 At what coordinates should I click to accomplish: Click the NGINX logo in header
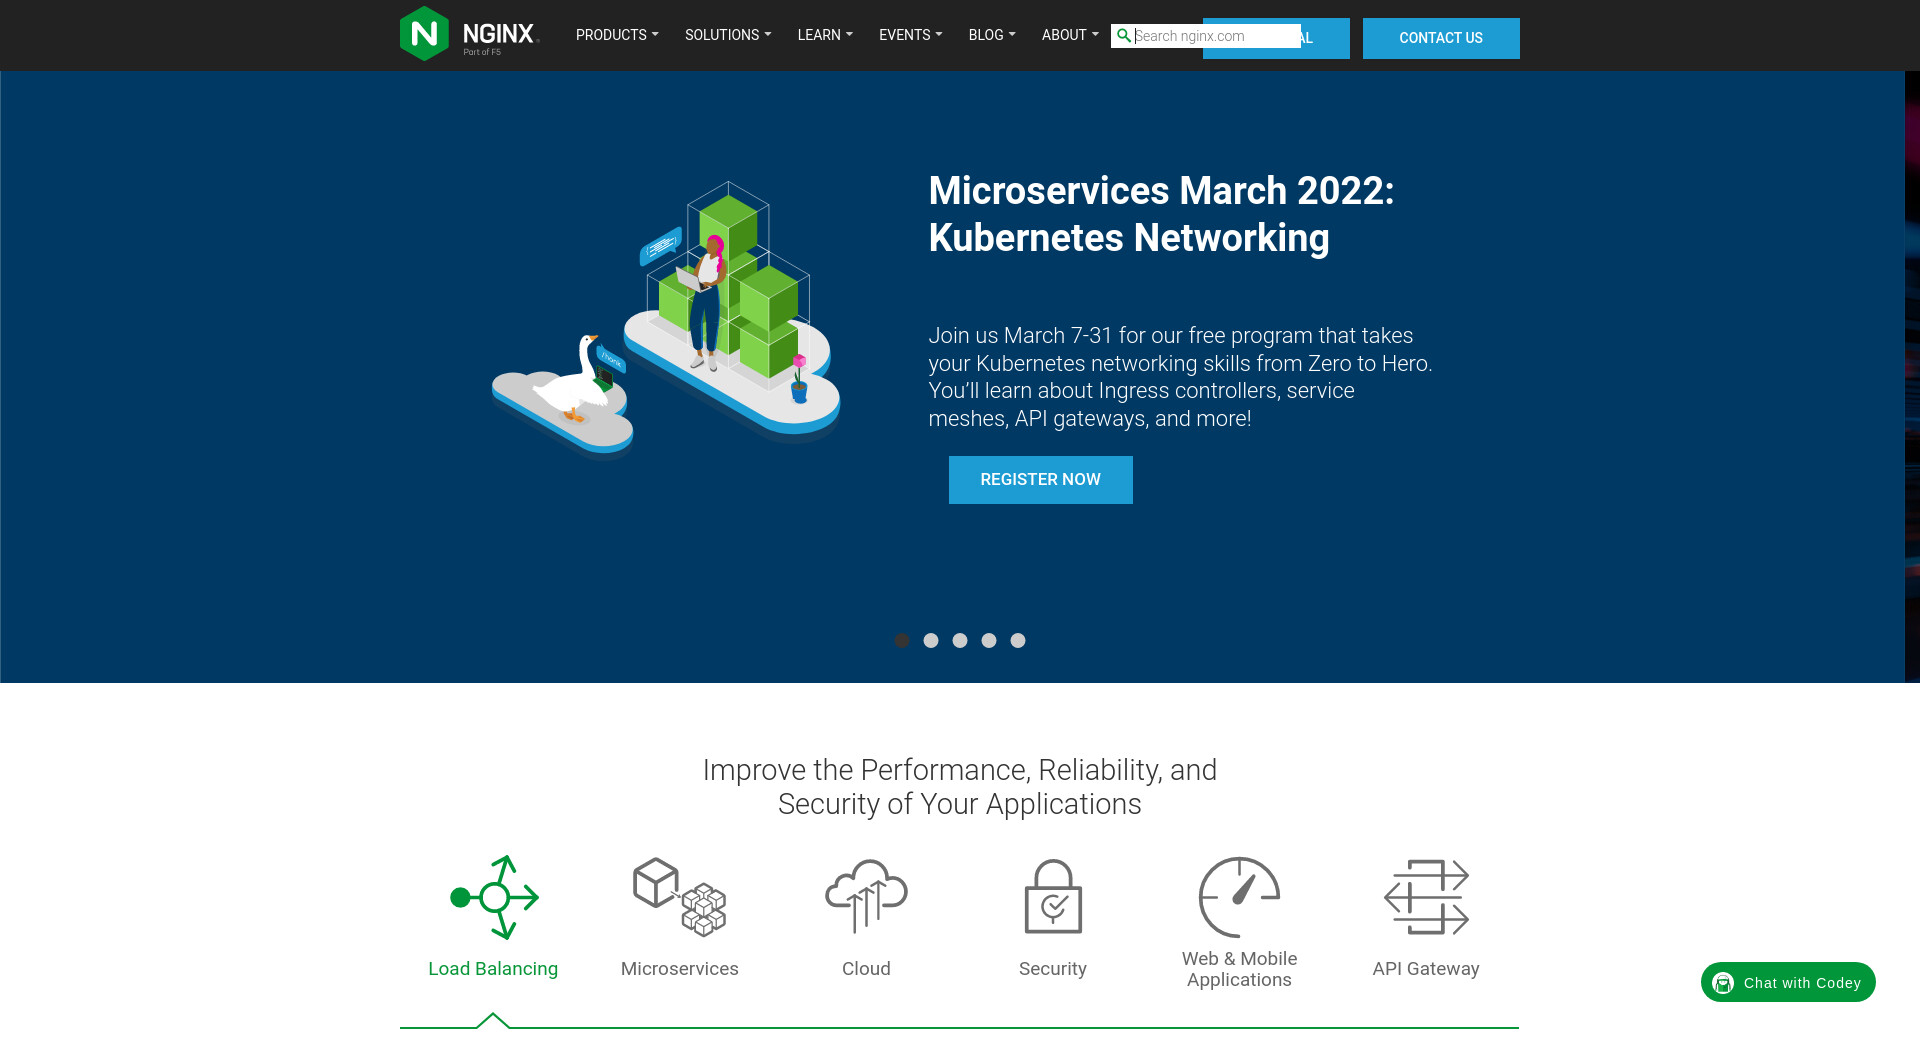(x=469, y=34)
